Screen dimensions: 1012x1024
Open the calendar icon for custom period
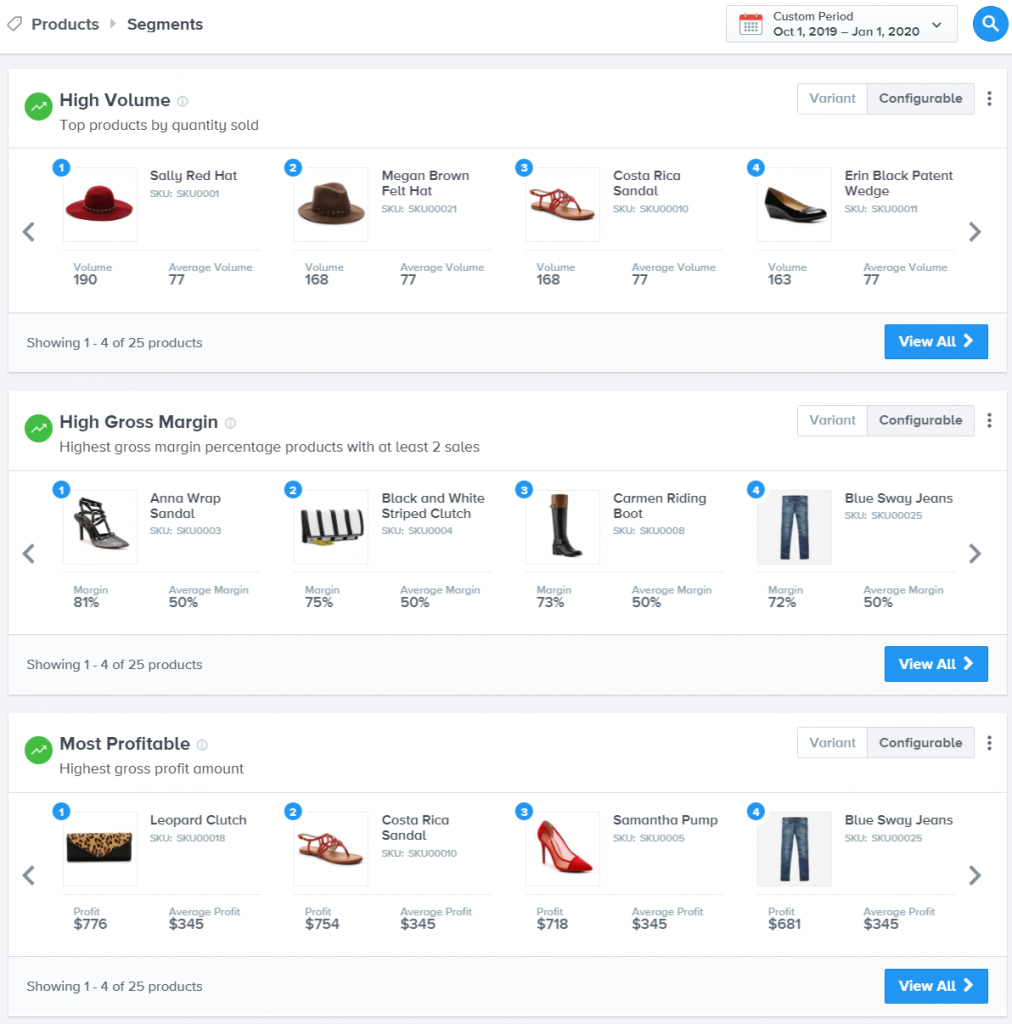tap(750, 24)
